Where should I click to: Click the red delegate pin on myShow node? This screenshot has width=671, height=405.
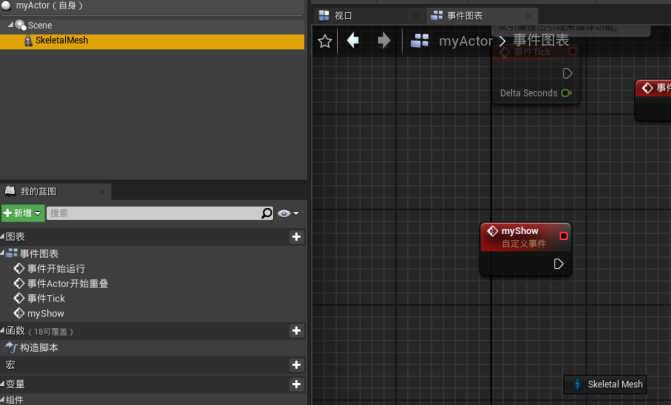pos(563,236)
